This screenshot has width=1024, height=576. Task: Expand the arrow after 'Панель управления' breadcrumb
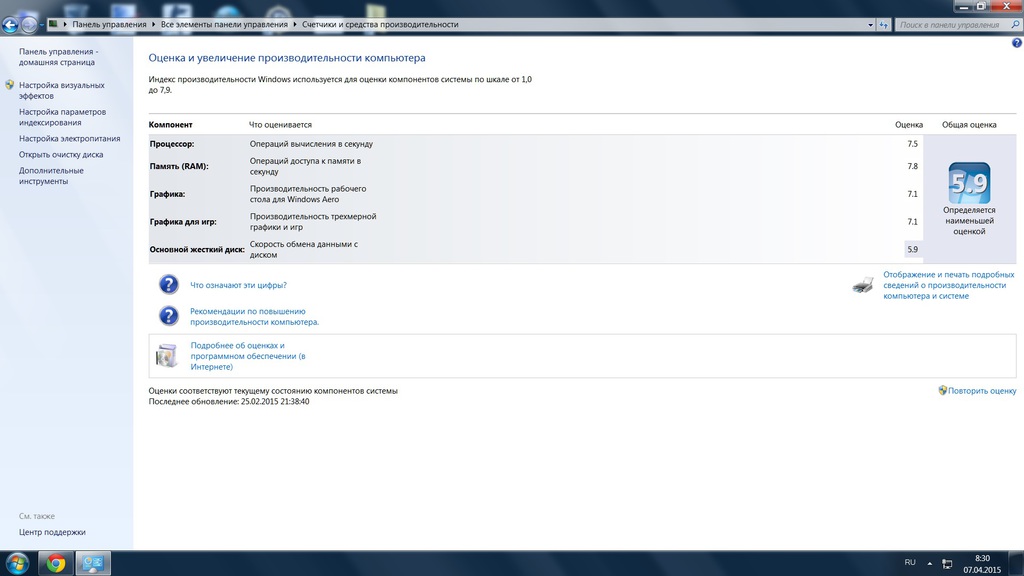point(153,24)
